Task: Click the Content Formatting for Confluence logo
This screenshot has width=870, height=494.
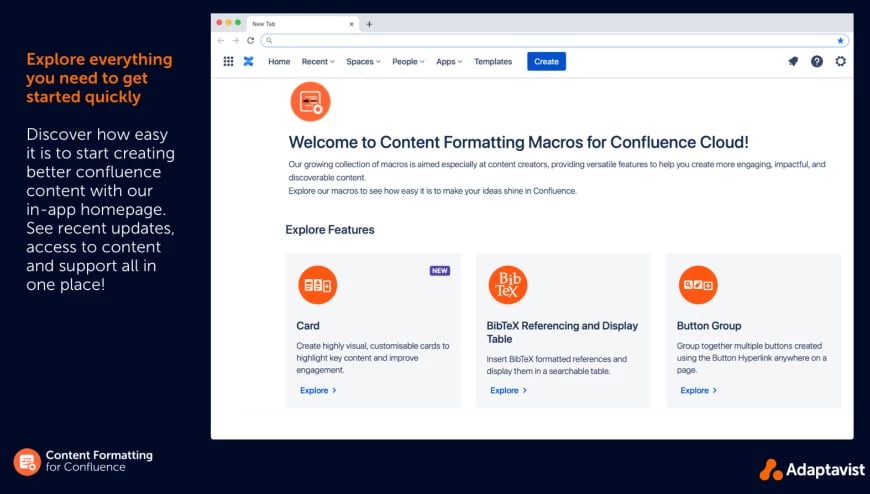Action: [83, 462]
